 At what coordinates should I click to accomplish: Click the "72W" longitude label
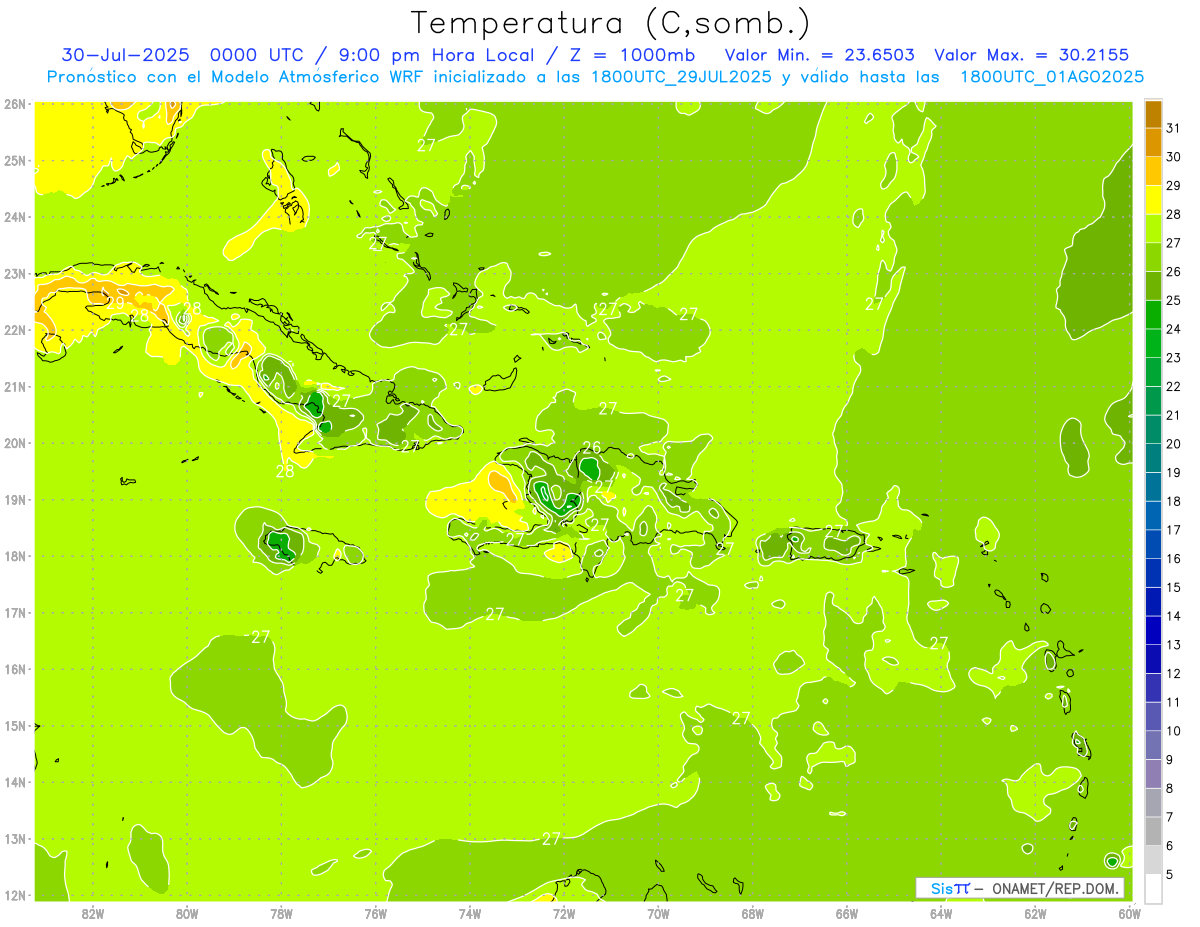tap(564, 913)
